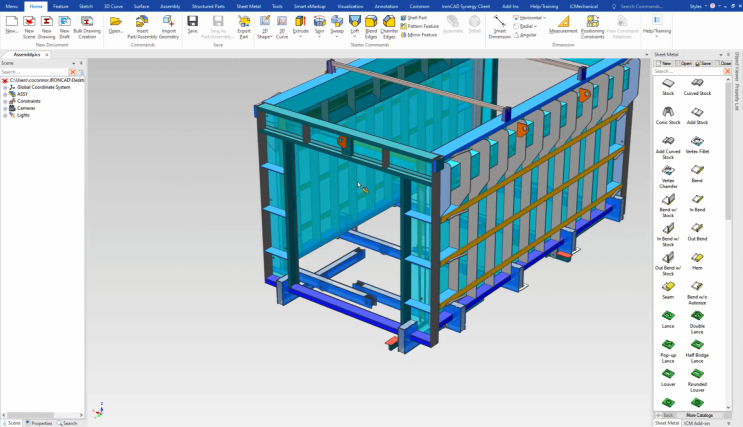Click Angular dimension button

525,35
